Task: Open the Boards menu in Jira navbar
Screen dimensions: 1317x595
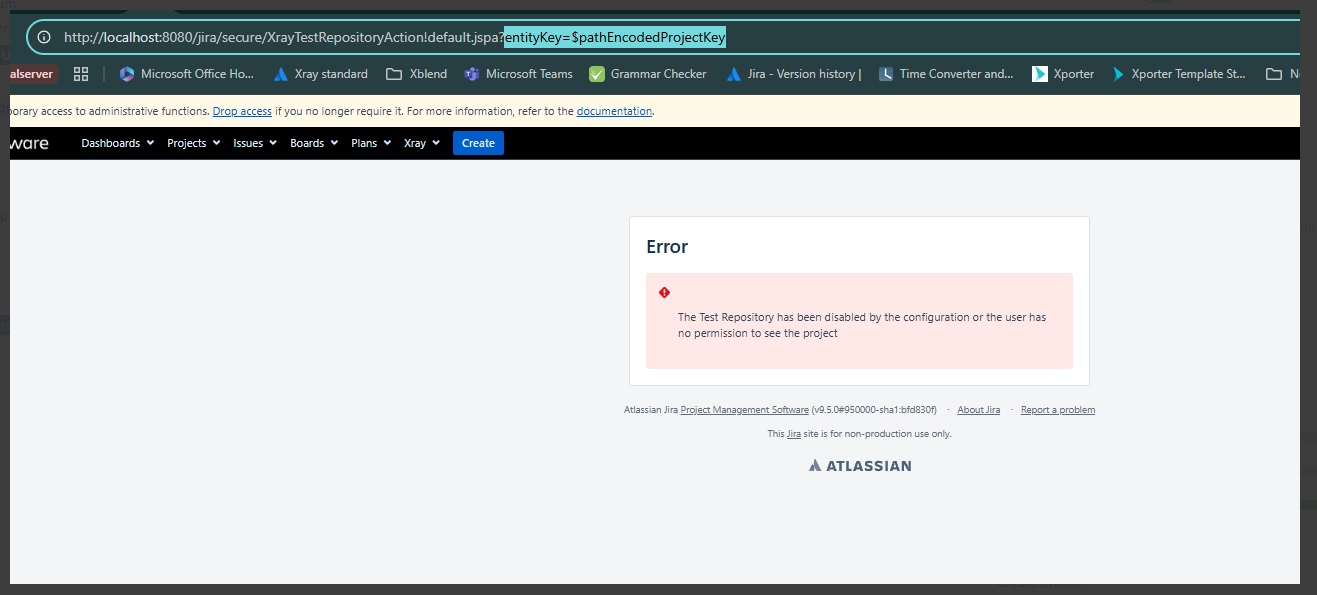Action: click(314, 143)
